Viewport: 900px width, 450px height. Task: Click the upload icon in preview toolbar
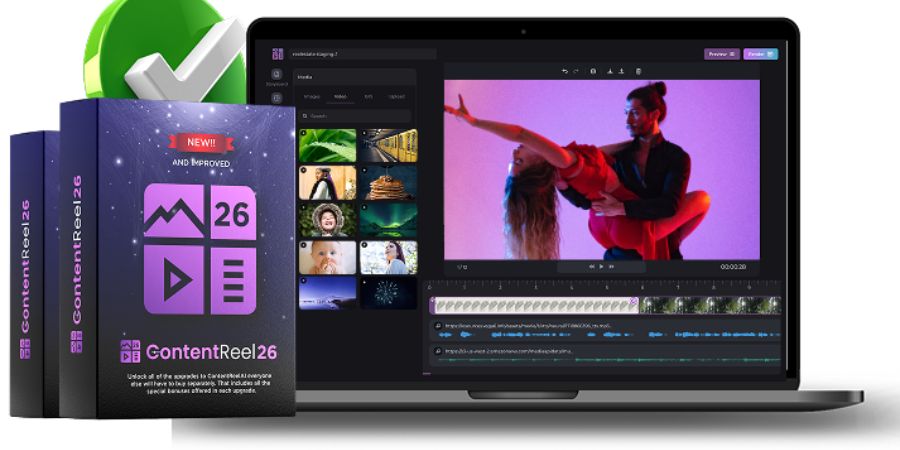621,71
